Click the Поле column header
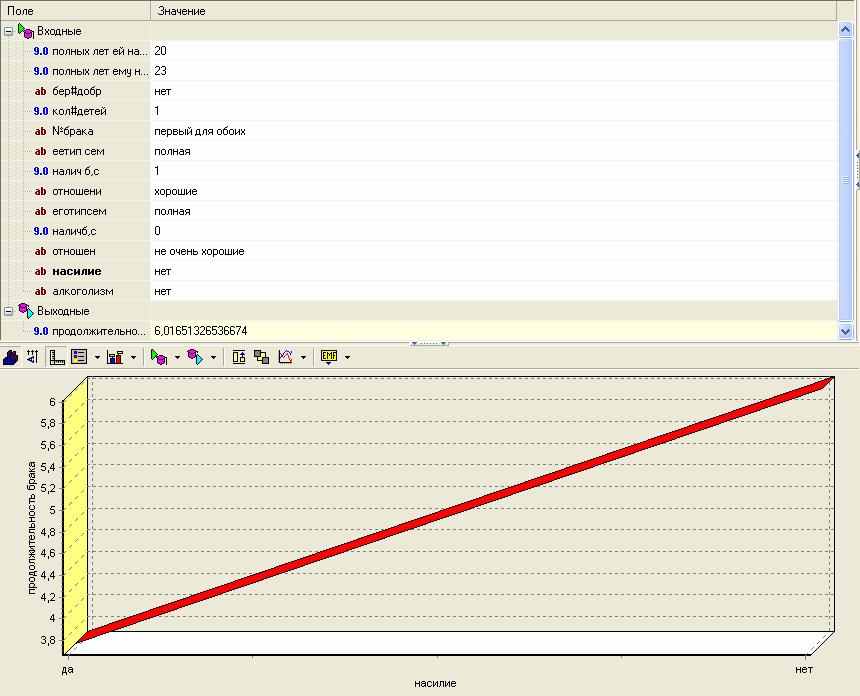 [75, 10]
